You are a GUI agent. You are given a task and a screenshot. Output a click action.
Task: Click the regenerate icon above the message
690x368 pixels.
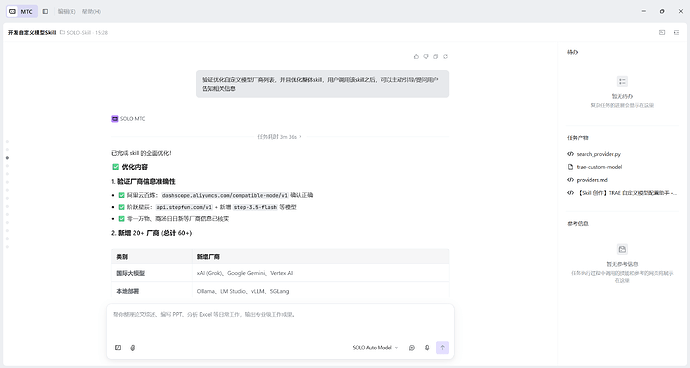[445, 56]
